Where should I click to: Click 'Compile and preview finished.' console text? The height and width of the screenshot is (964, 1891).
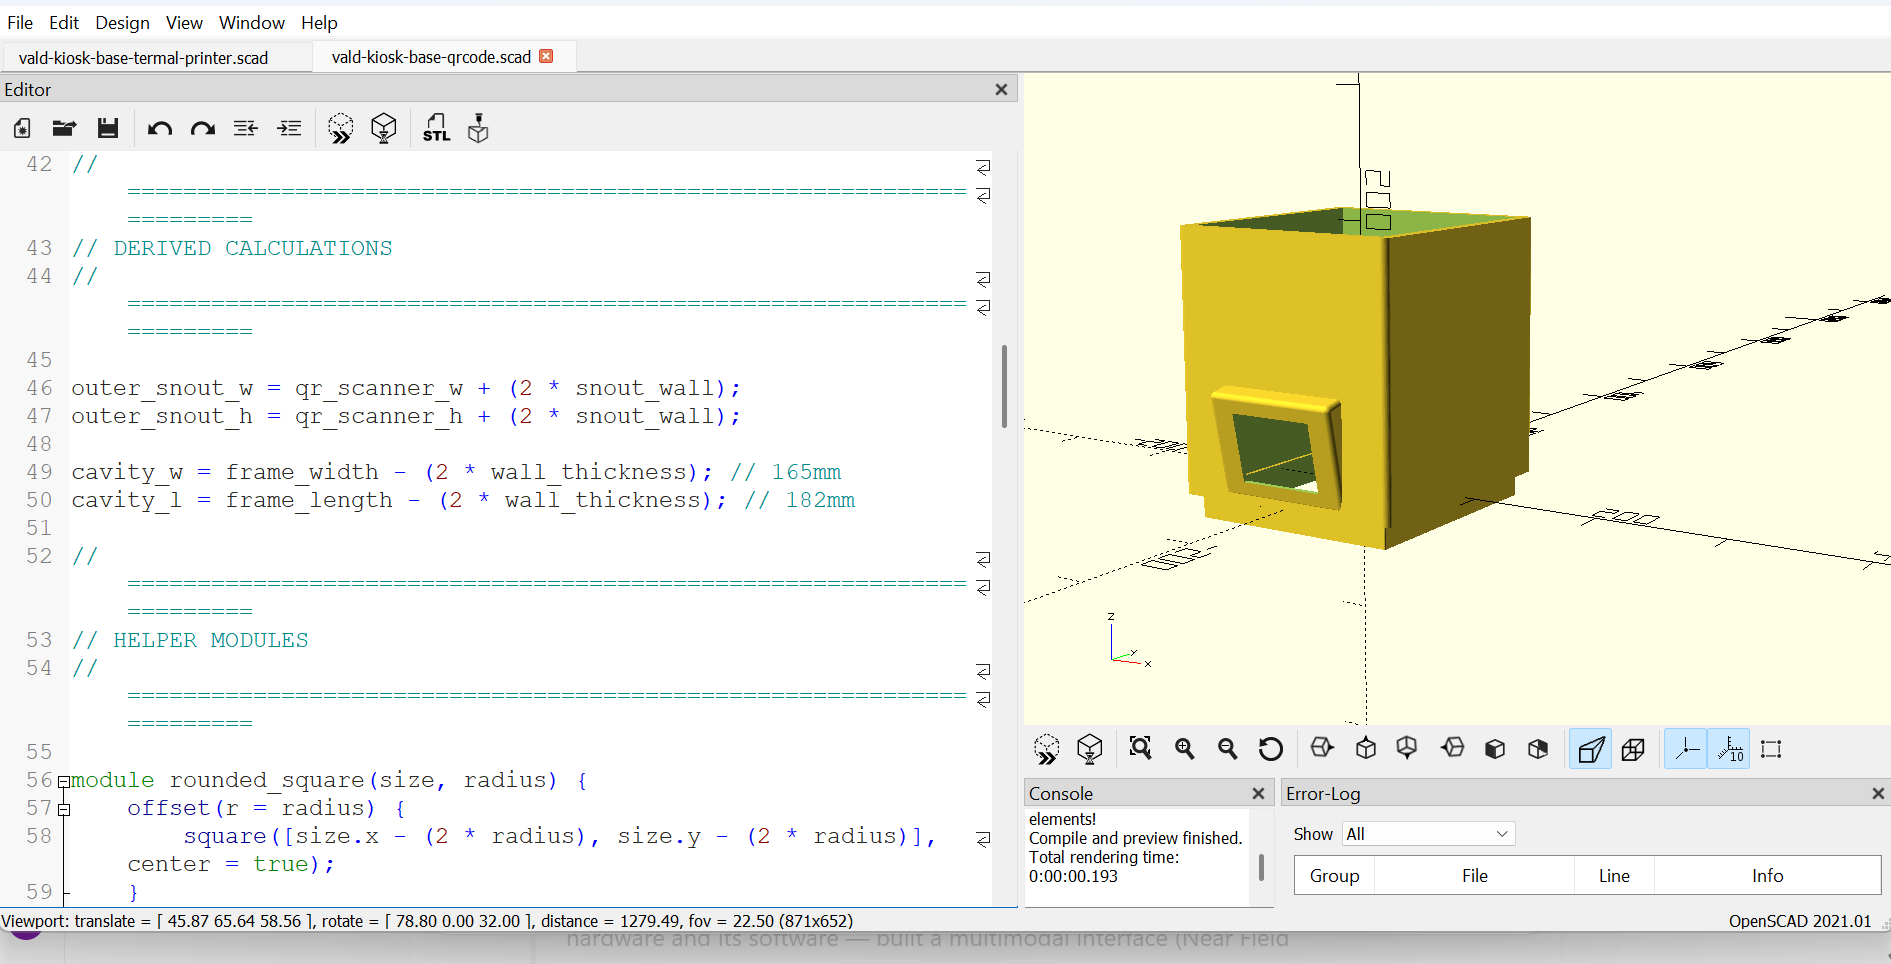pos(1135,838)
